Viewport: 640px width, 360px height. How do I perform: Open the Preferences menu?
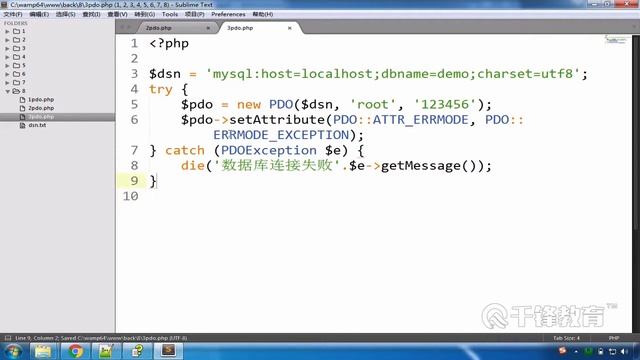pyautogui.click(x=228, y=14)
